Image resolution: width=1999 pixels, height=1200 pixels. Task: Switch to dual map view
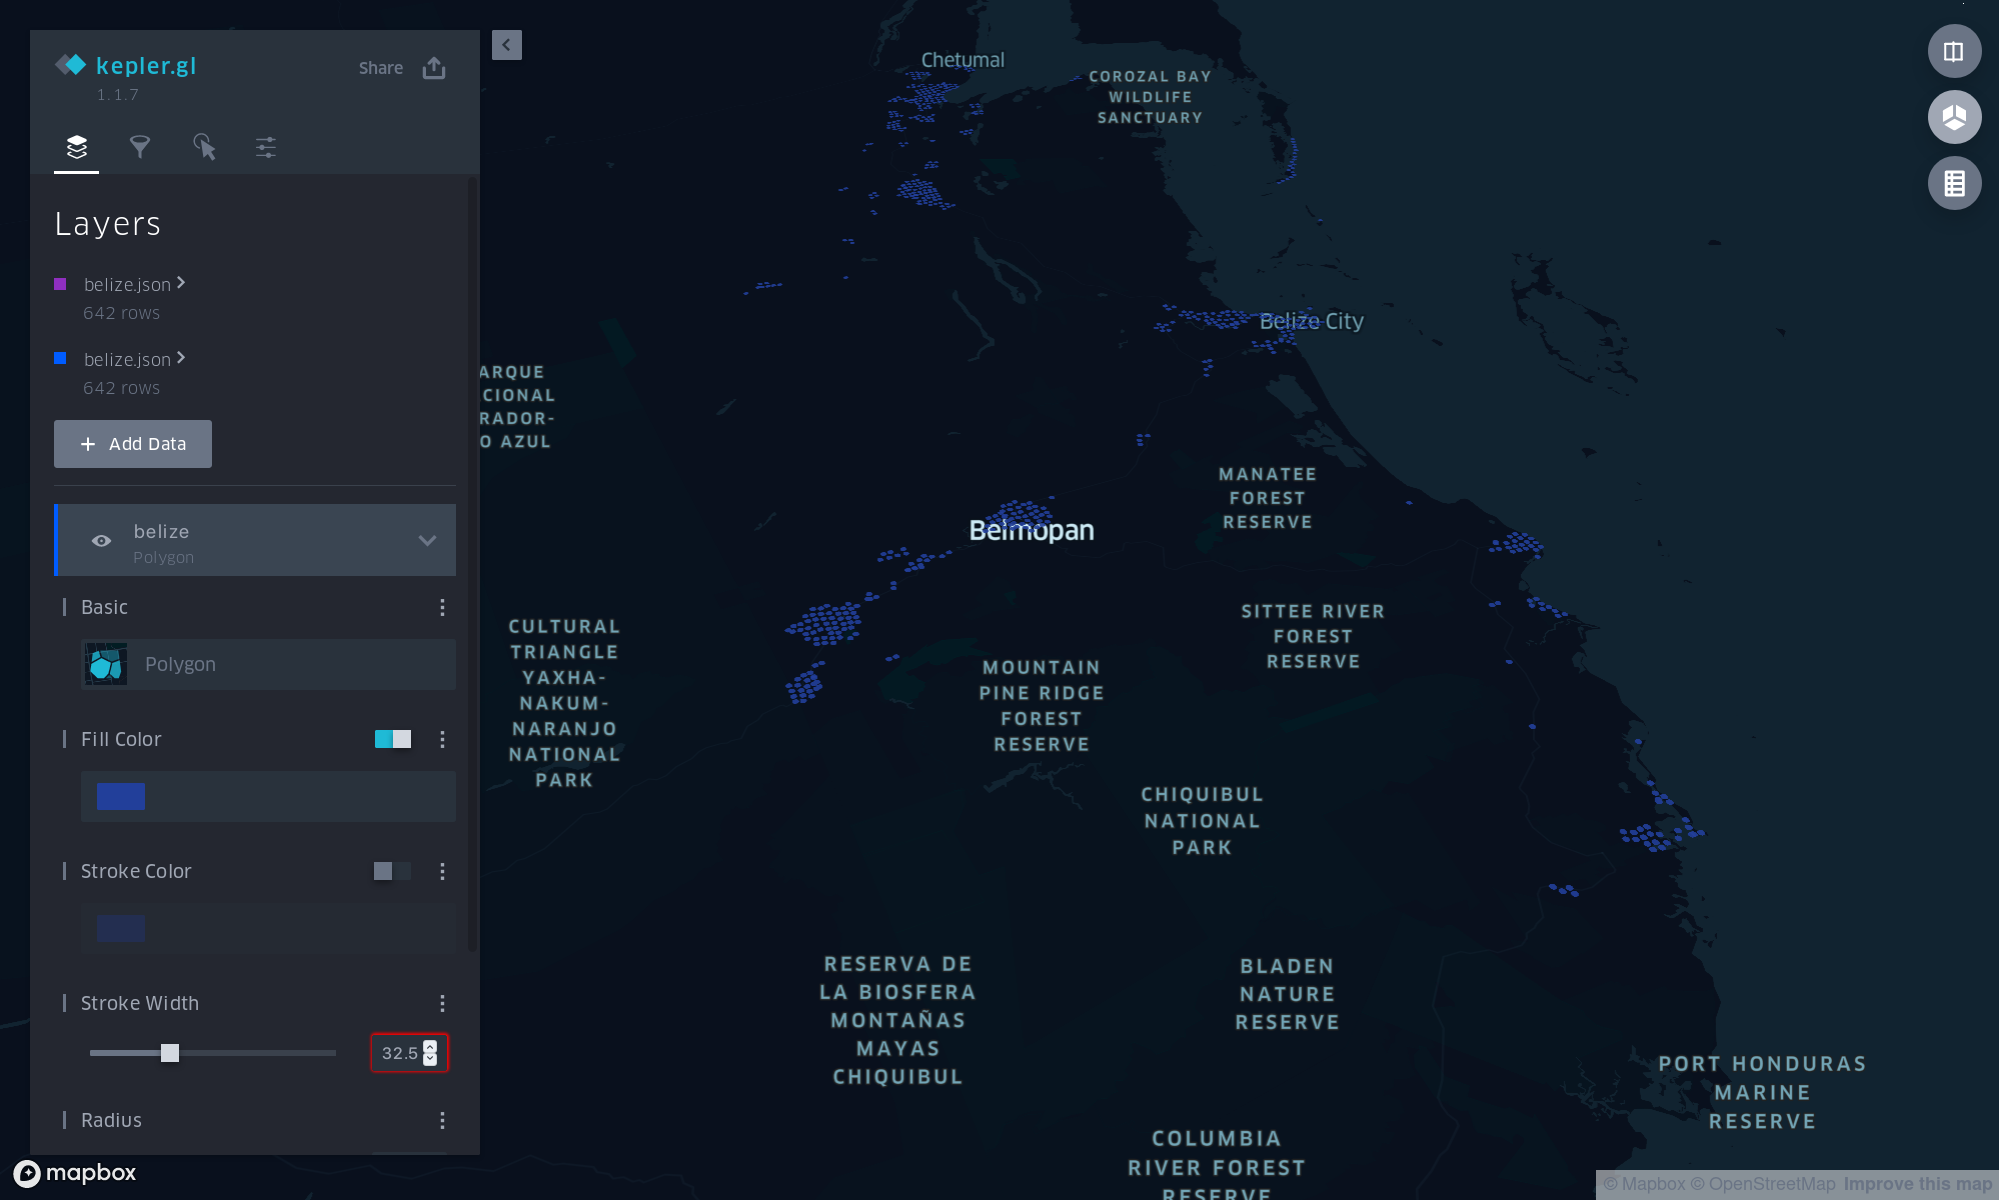tap(1954, 51)
